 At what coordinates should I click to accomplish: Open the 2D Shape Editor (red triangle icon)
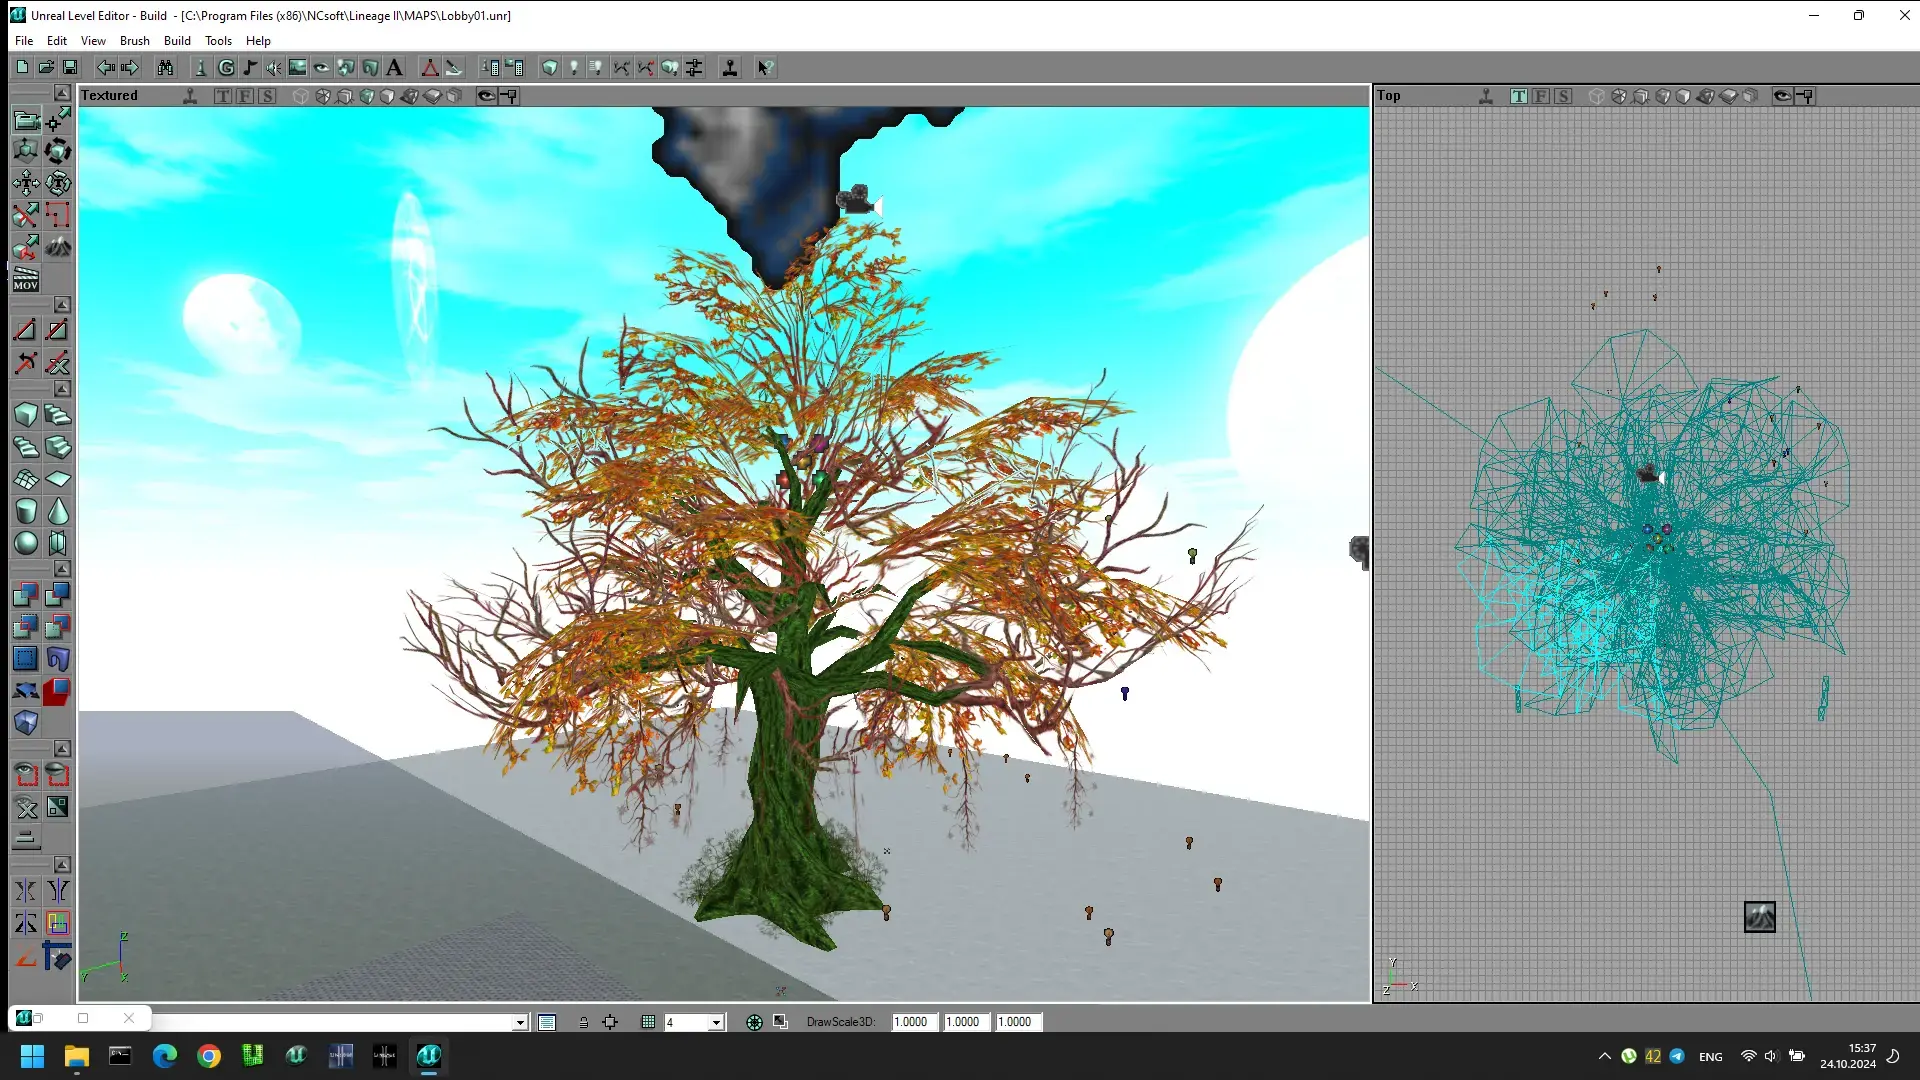tap(430, 67)
